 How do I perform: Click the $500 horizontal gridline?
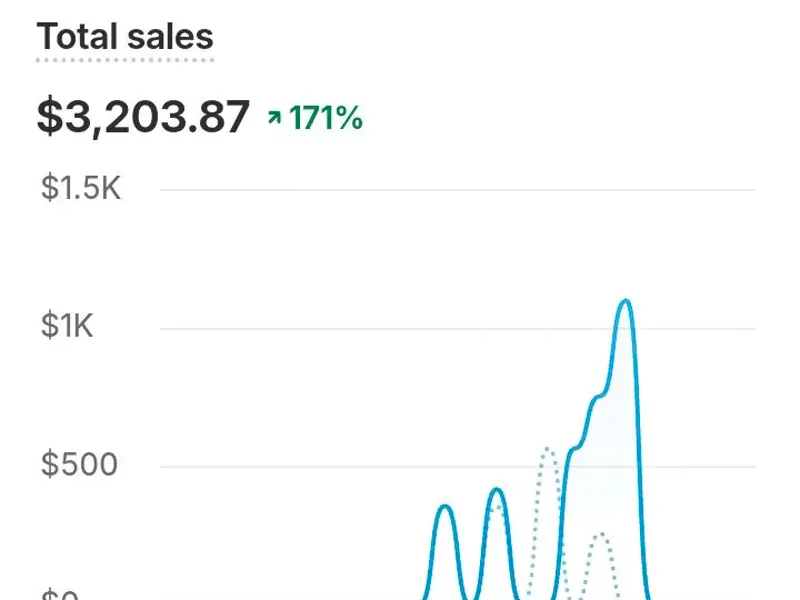point(300,466)
